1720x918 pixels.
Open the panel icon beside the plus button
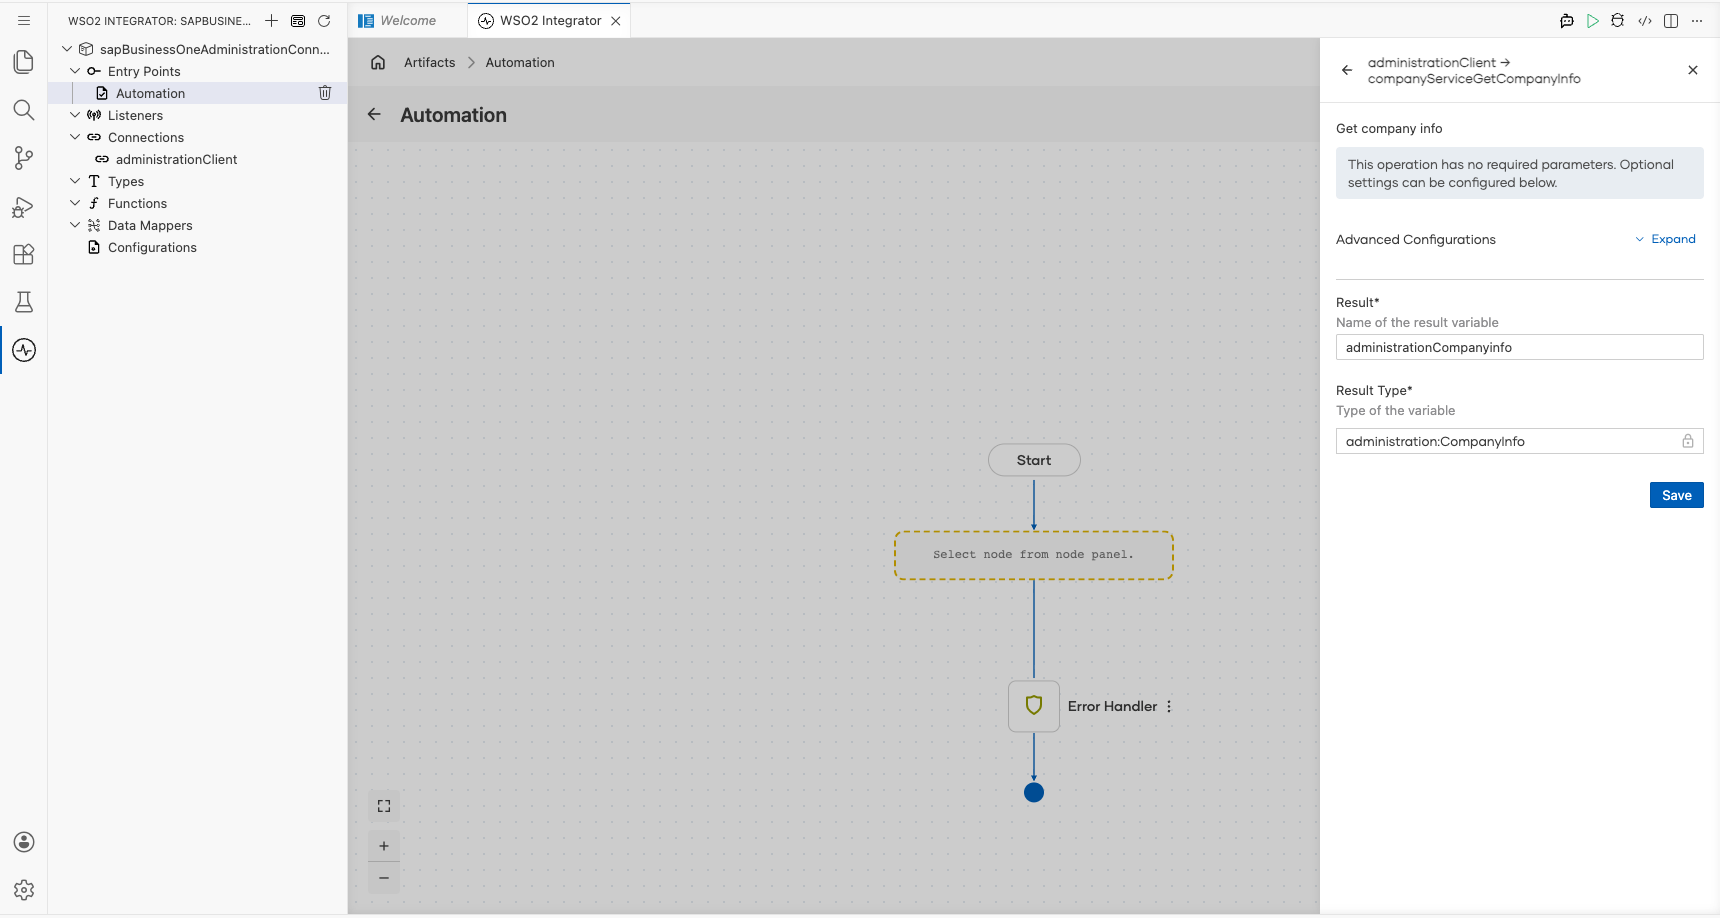(x=298, y=21)
